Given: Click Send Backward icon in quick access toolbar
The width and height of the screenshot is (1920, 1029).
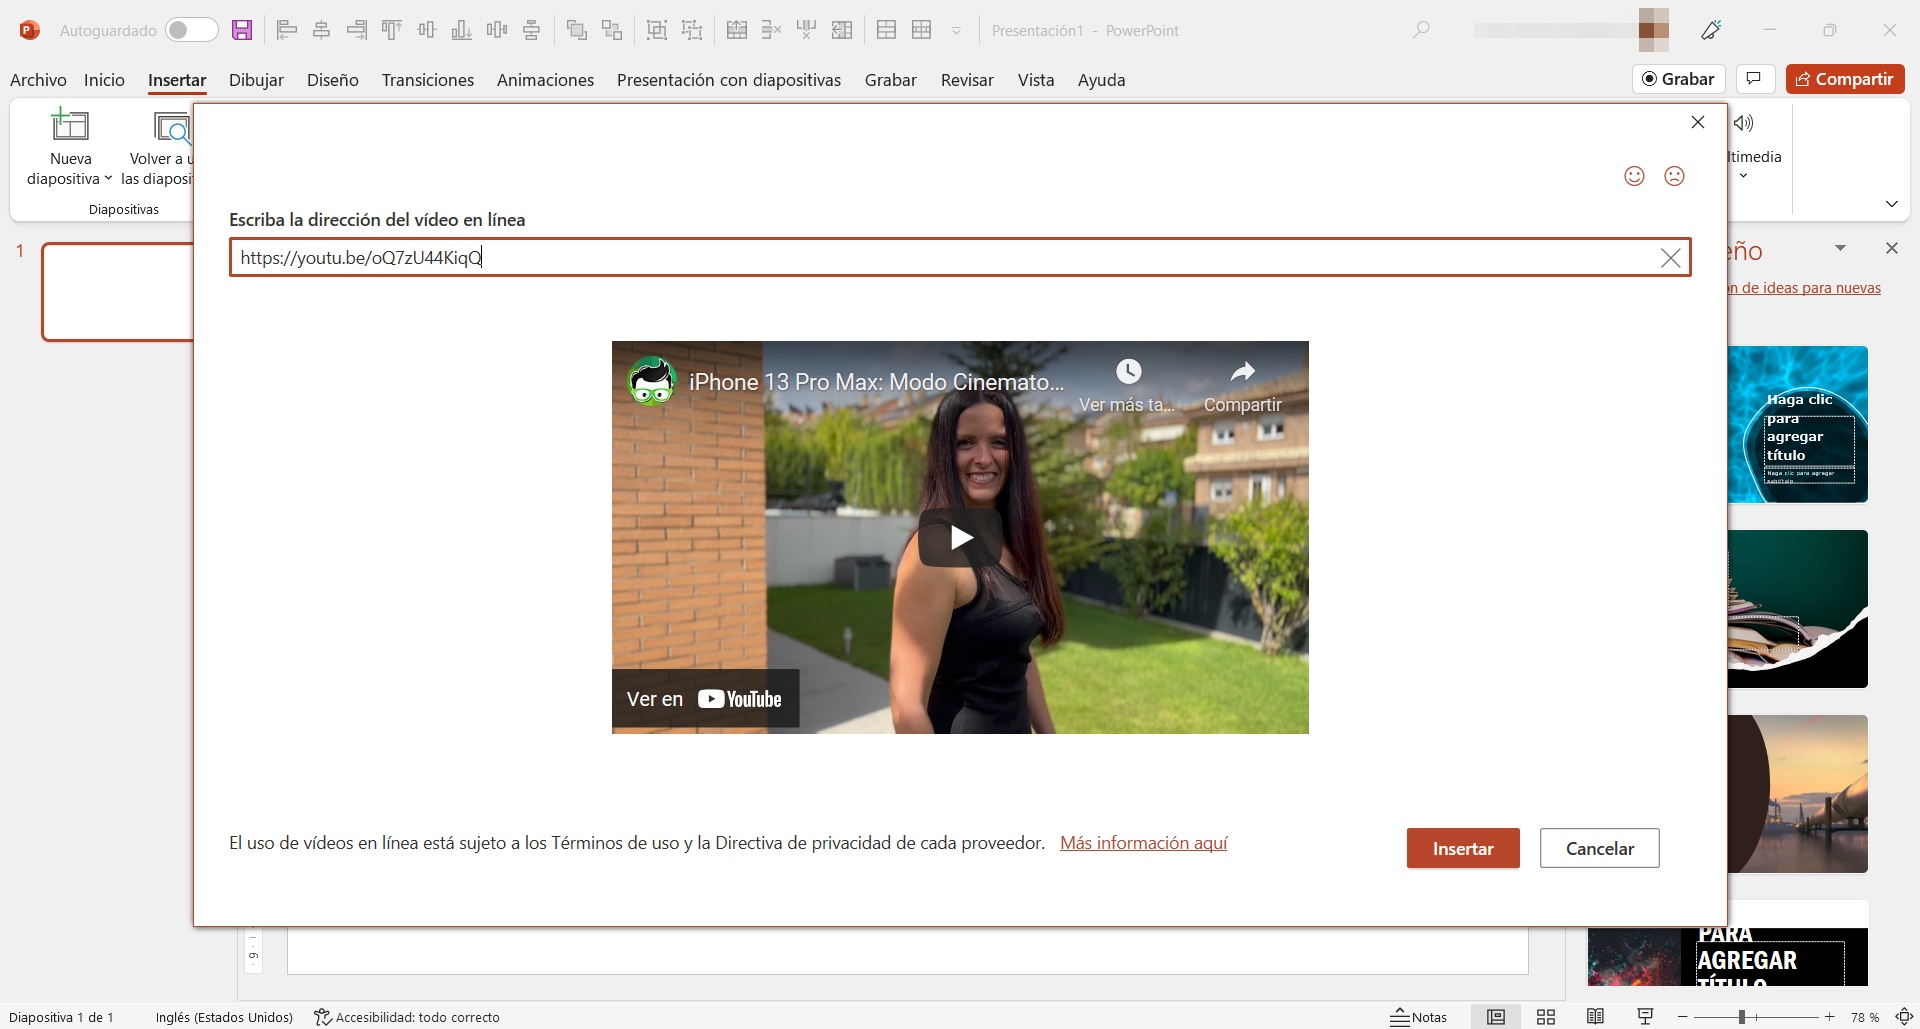Looking at the screenshot, I should pos(612,30).
